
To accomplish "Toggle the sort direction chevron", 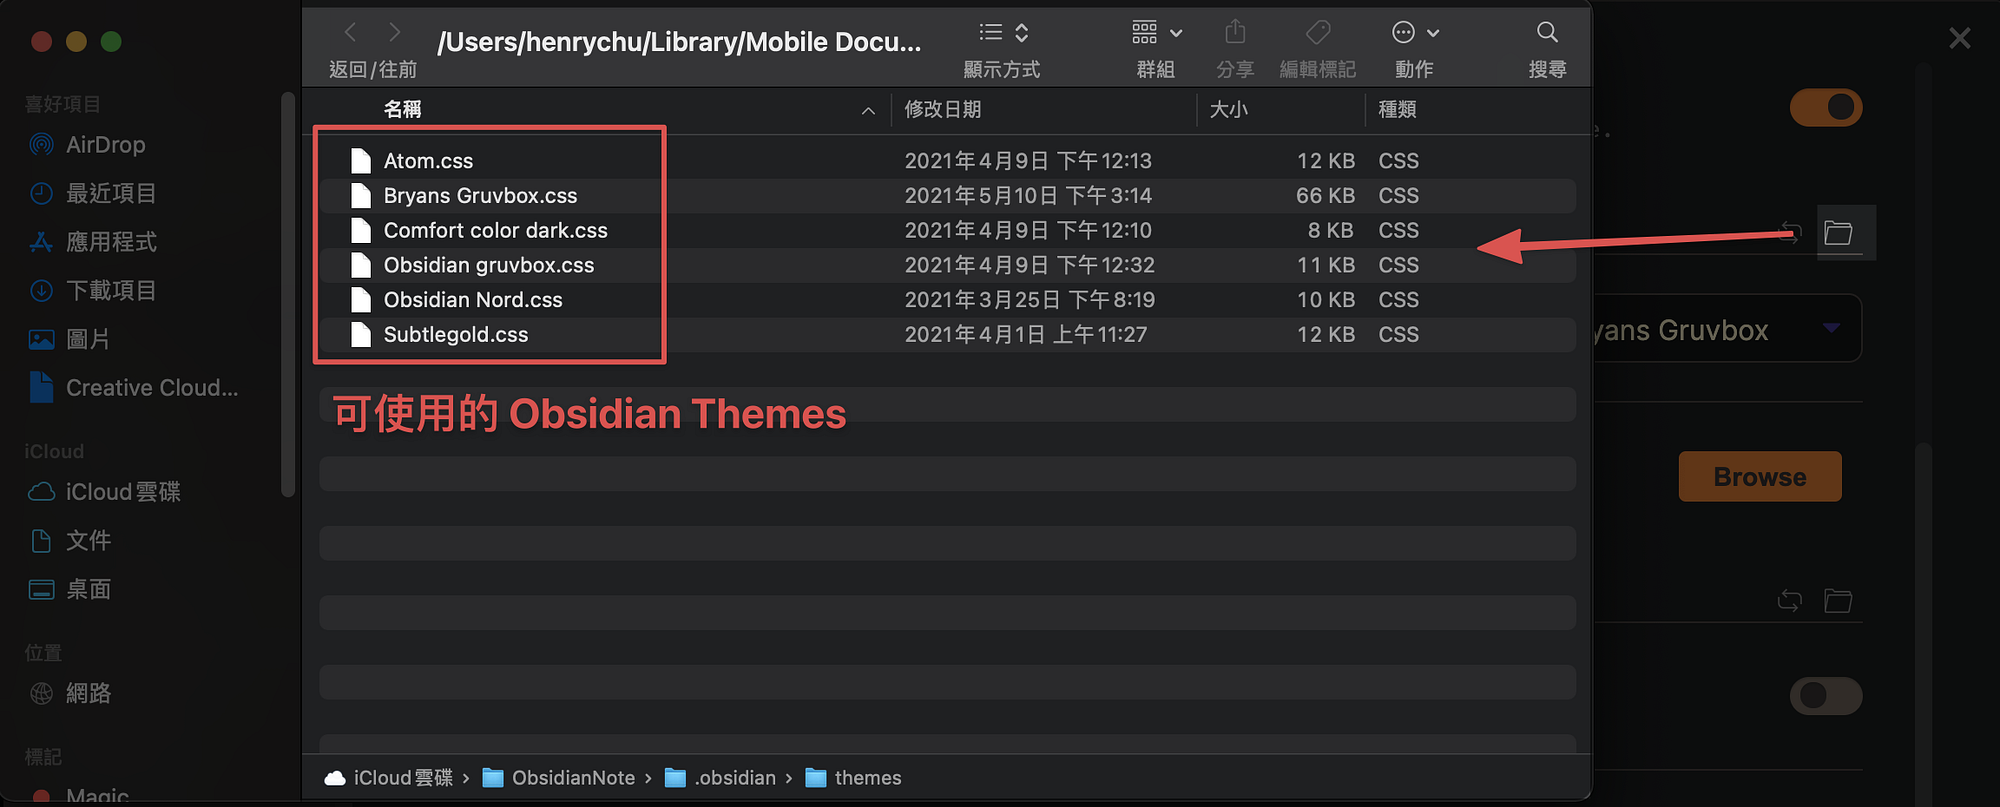I will [868, 110].
